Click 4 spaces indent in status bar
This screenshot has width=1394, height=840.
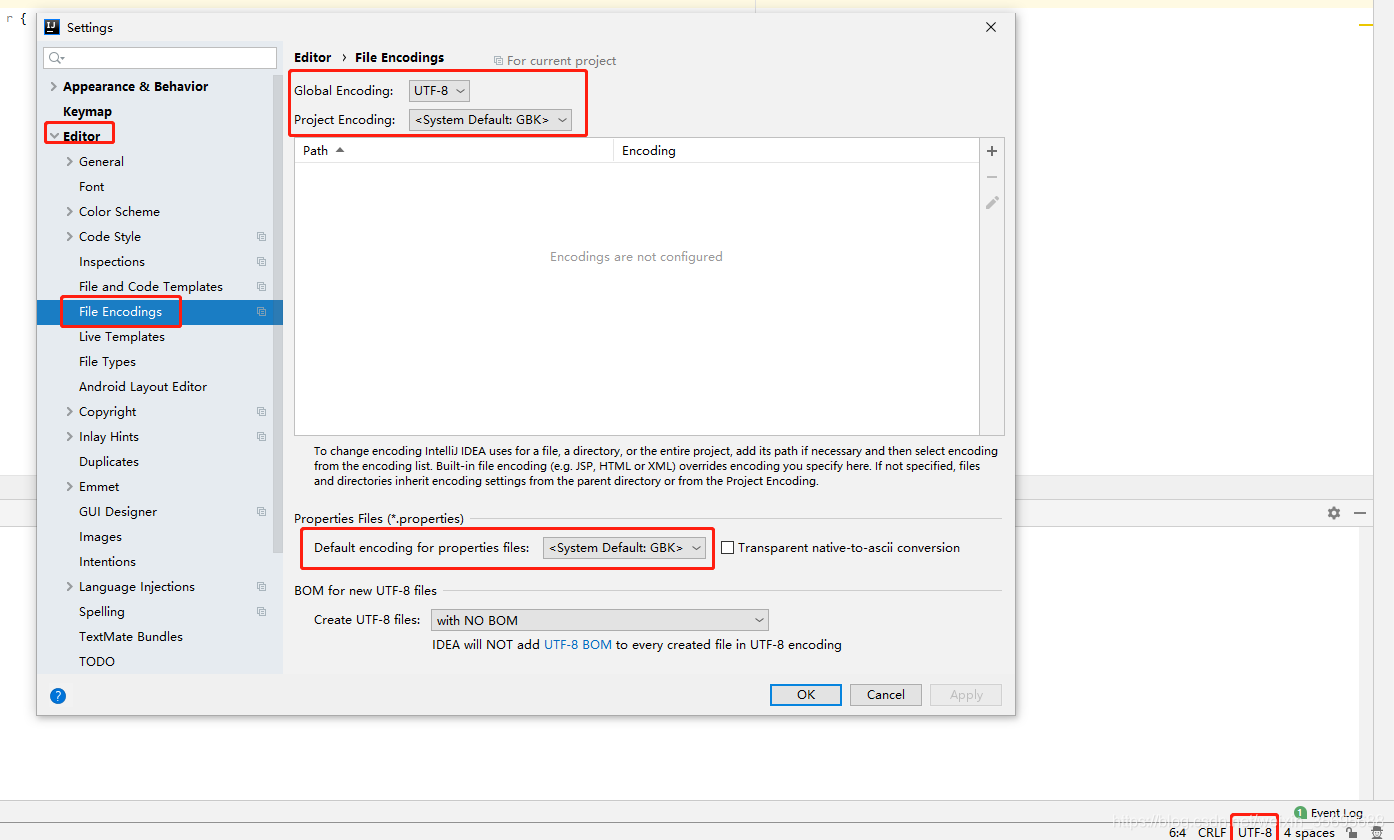(x=1309, y=832)
